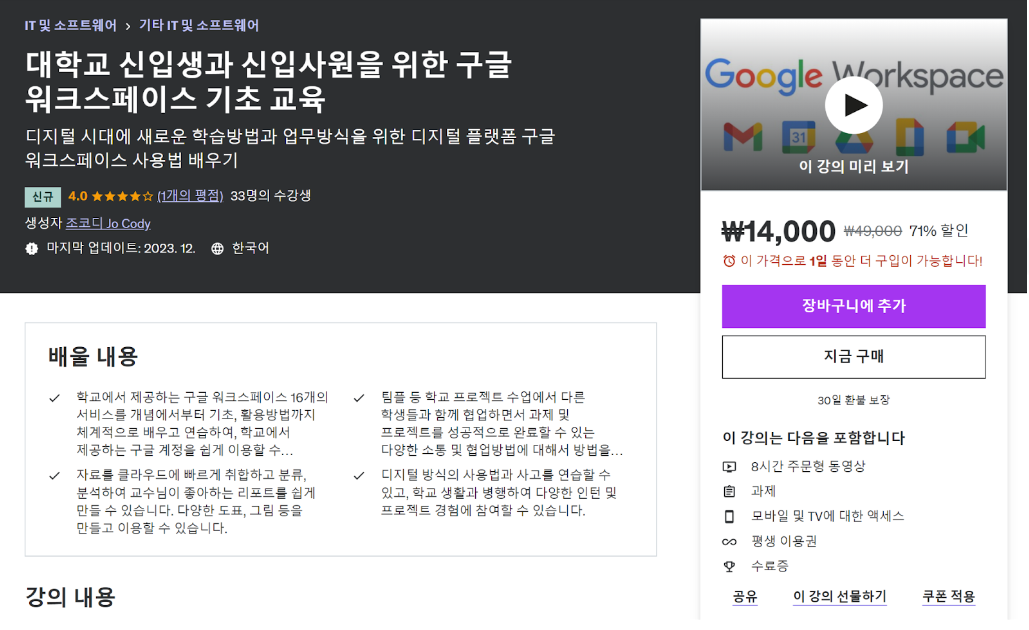Click 30일 환불 보장 text
Image resolution: width=1029 pixels, height=630 pixels.
click(x=854, y=400)
